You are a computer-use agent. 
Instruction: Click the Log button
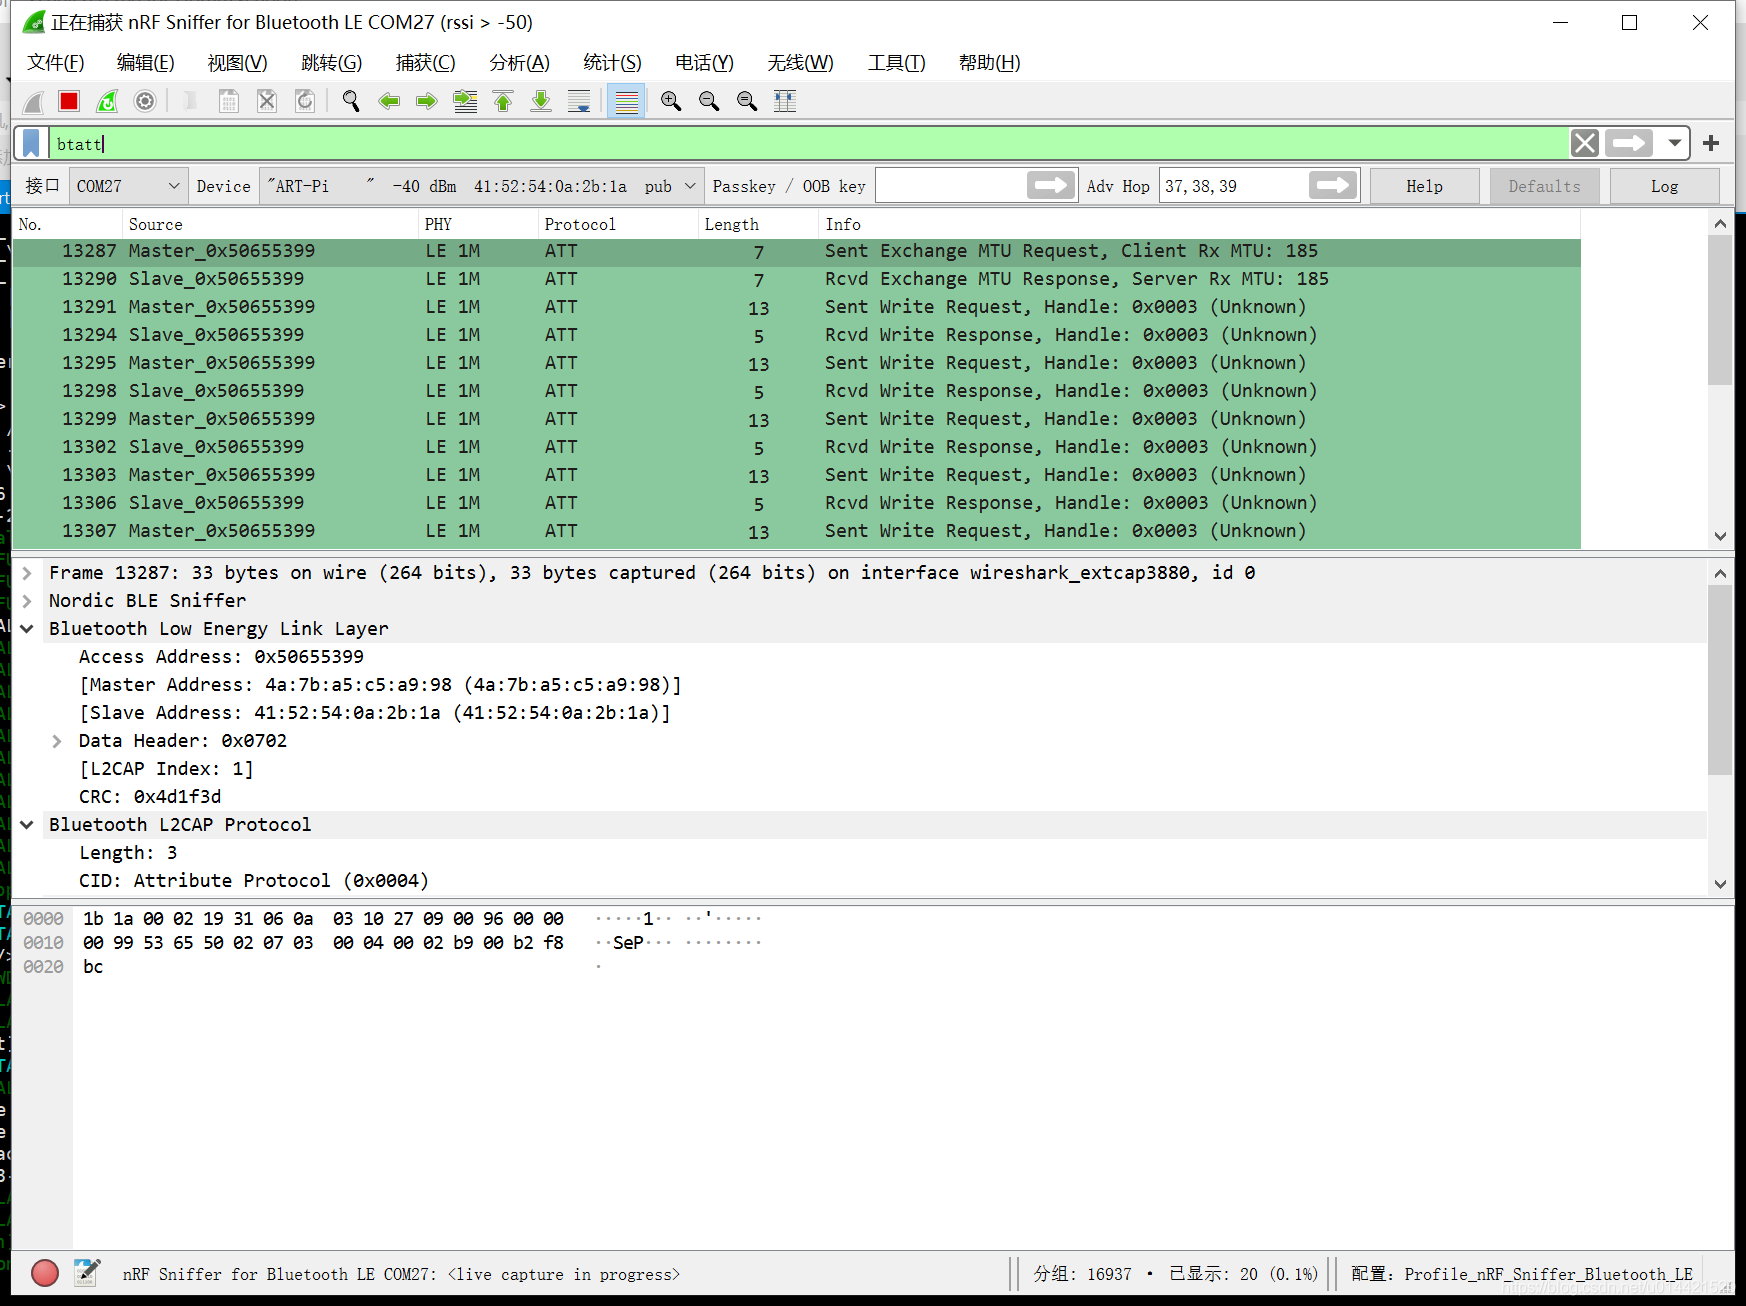(1664, 186)
